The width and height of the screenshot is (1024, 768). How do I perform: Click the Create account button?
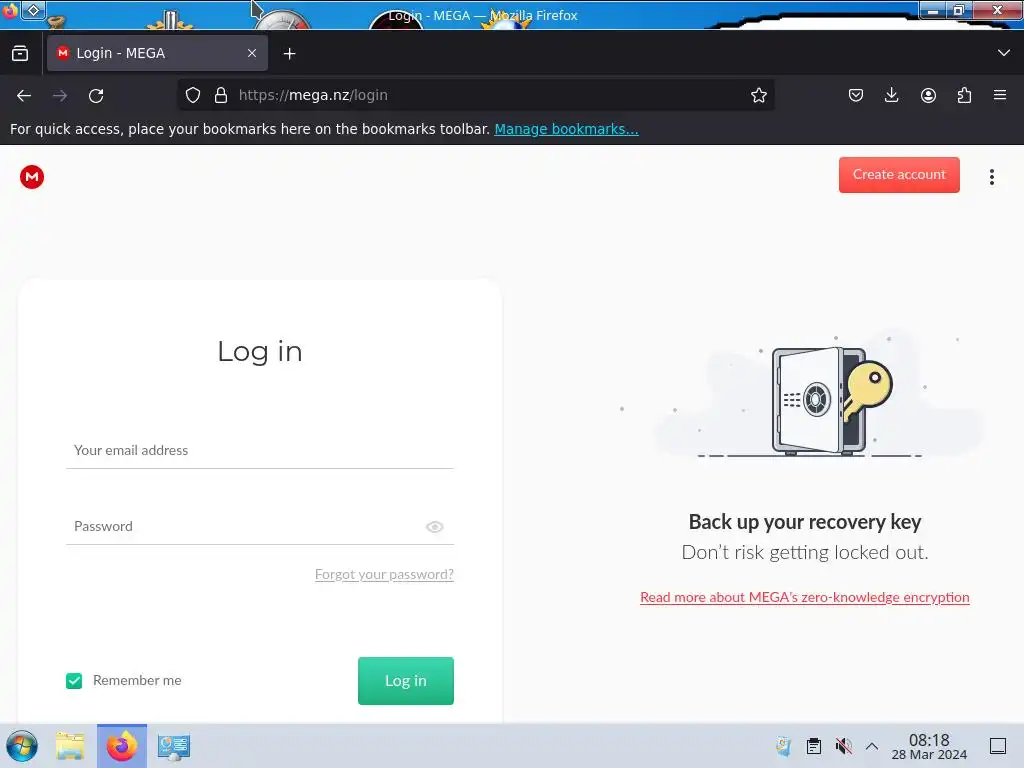point(899,174)
